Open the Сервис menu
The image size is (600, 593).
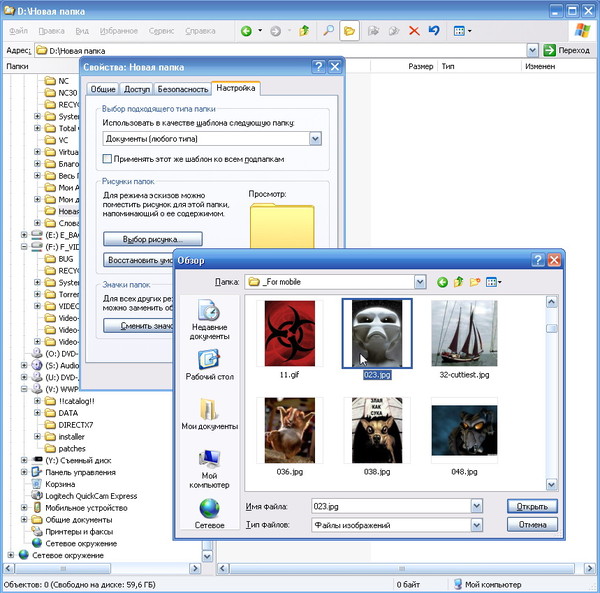click(x=161, y=31)
